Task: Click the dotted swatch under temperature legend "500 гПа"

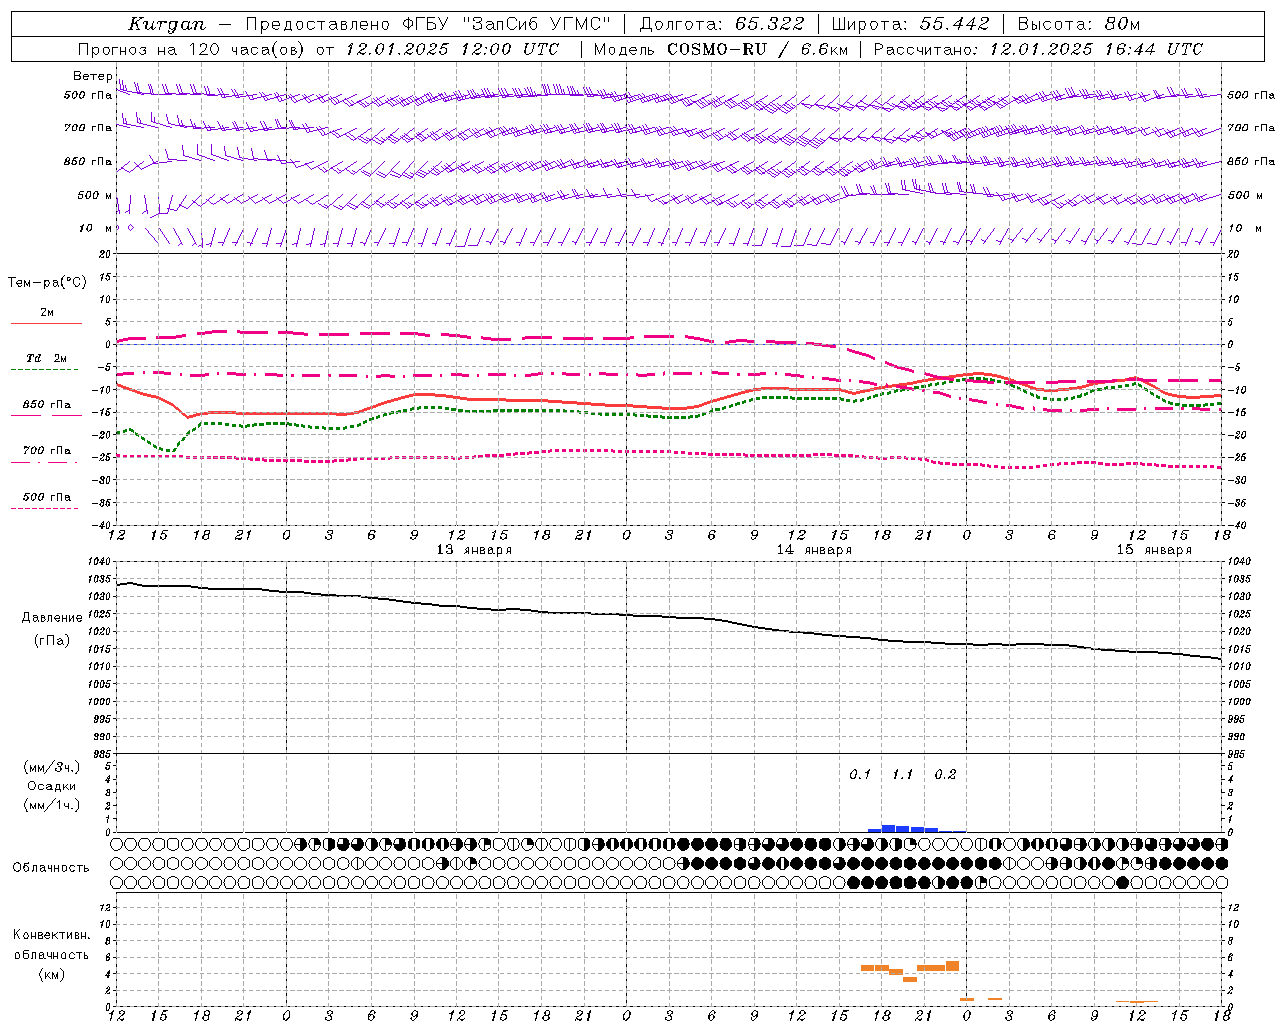Action: pyautogui.click(x=45, y=509)
